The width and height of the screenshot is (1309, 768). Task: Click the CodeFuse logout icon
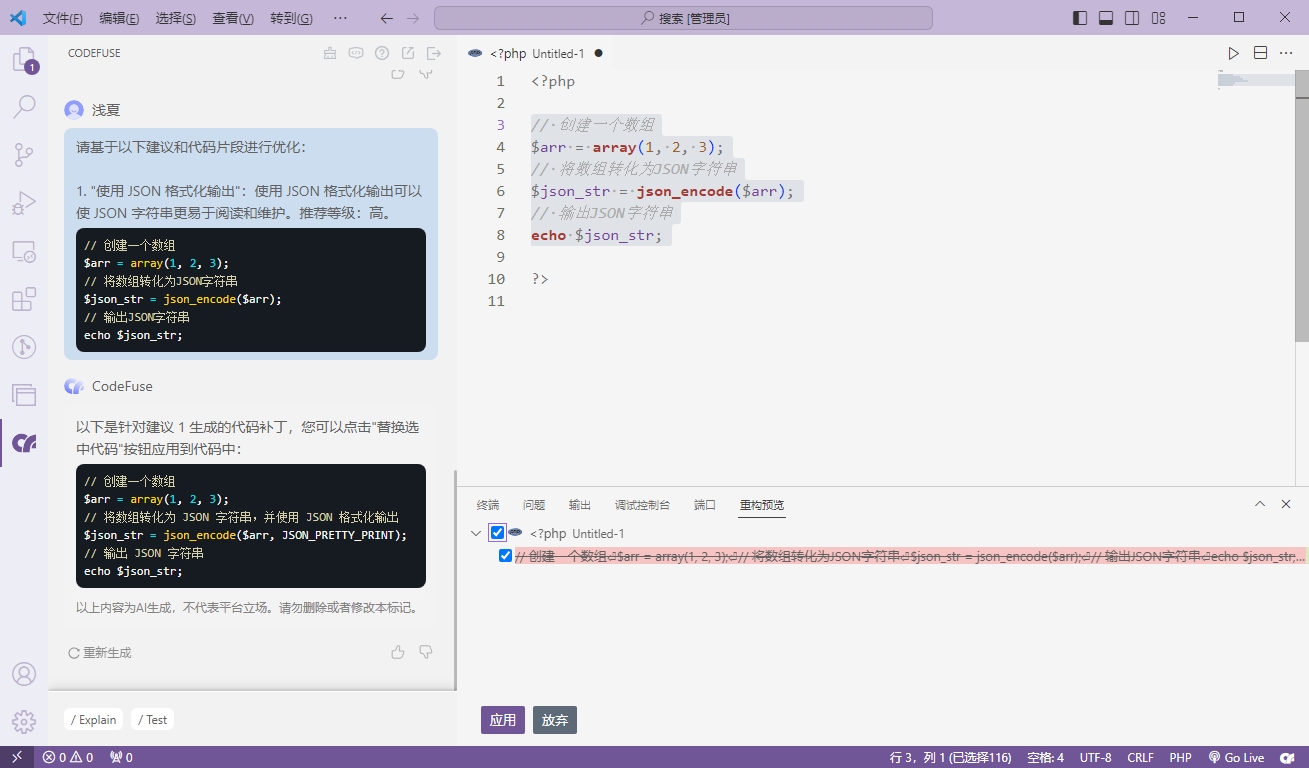click(434, 53)
